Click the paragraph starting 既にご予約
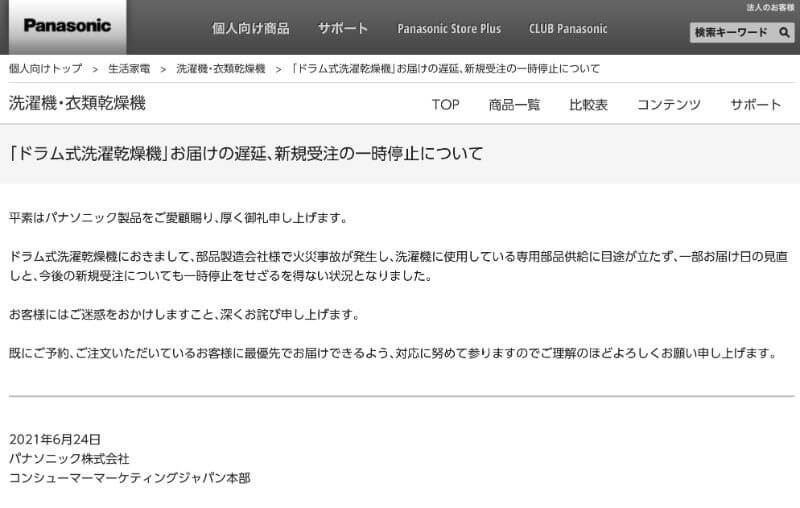 (393, 353)
